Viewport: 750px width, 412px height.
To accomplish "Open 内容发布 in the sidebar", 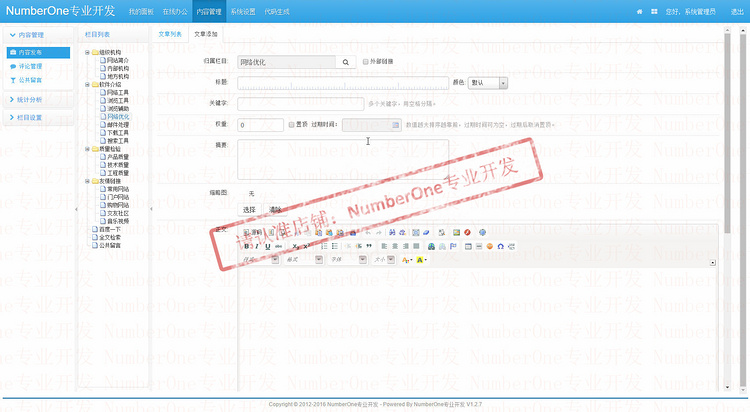I will click(38, 52).
